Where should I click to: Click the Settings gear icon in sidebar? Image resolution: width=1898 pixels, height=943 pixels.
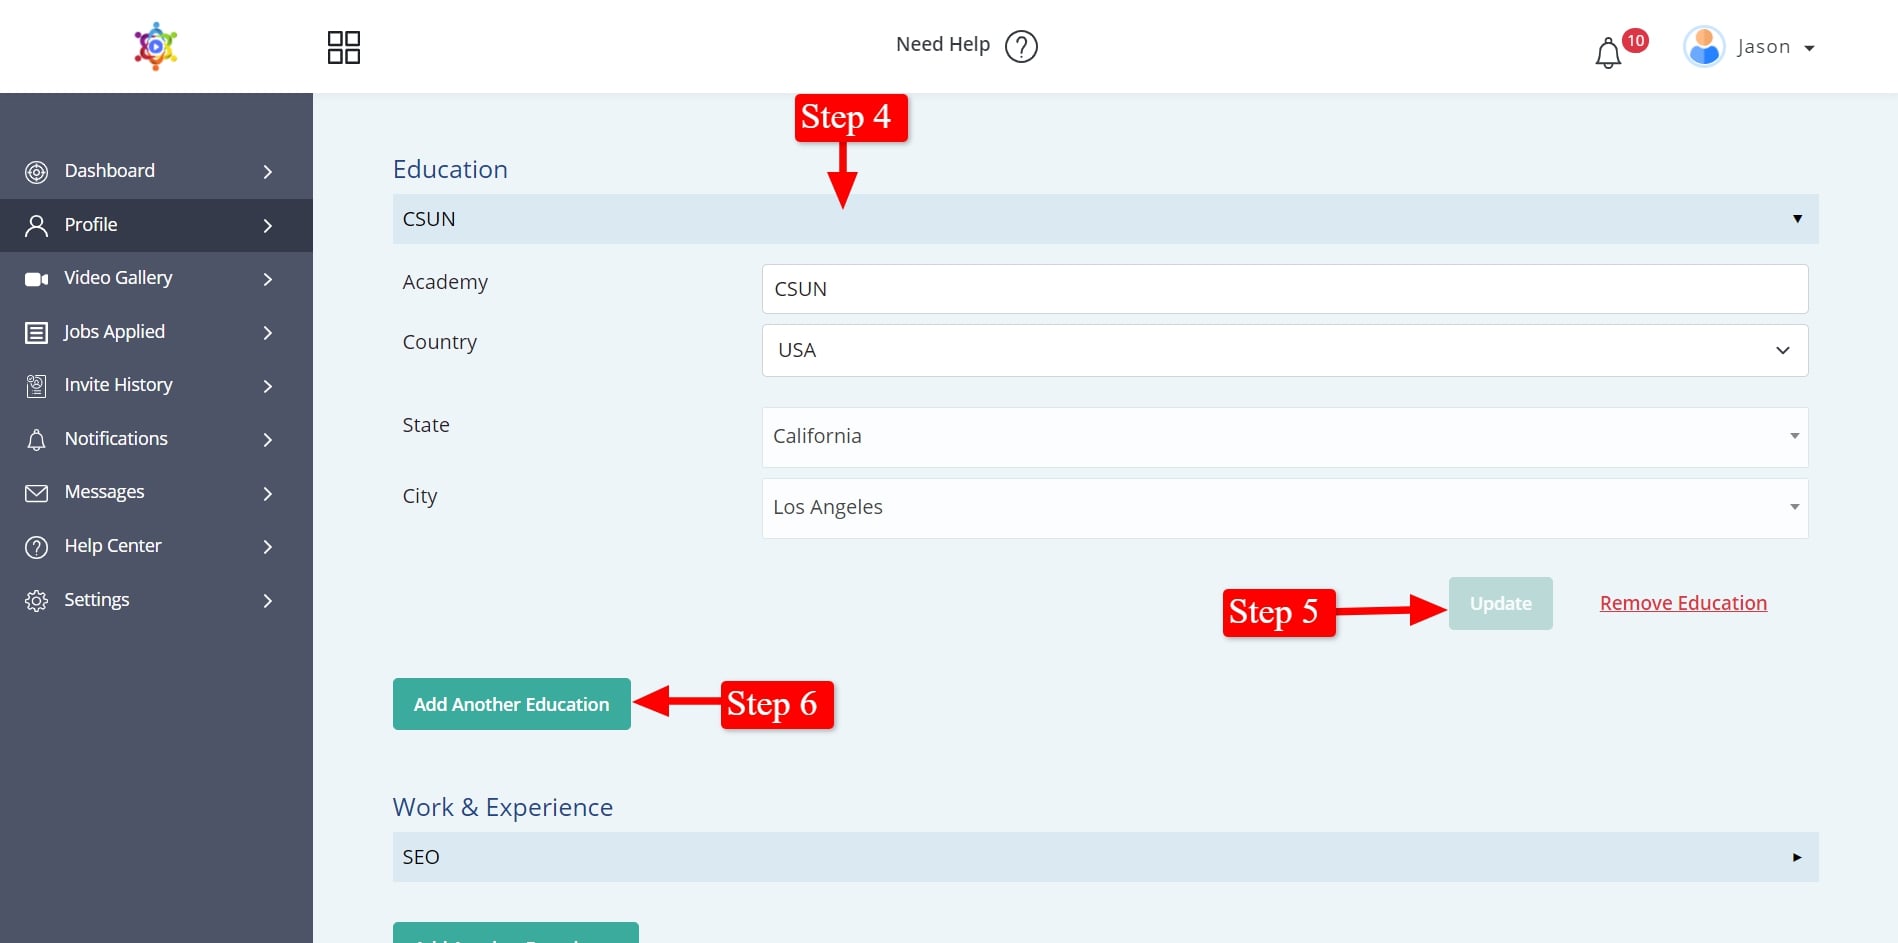pyautogui.click(x=37, y=601)
